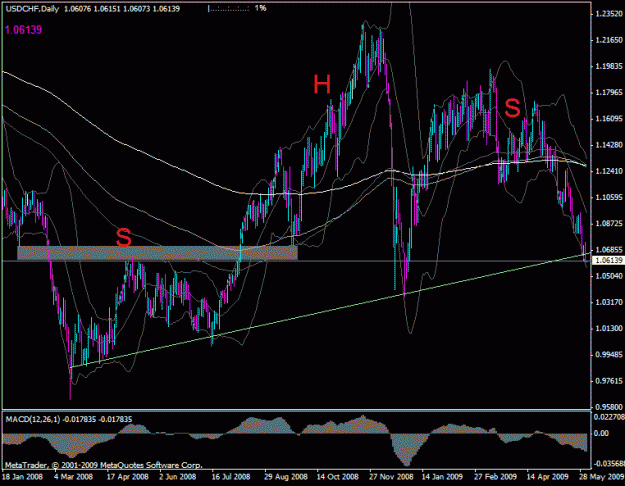This screenshot has height=486, width=625.
Task: Click the USDCHF,Daily chart title text
Action: coord(31,9)
